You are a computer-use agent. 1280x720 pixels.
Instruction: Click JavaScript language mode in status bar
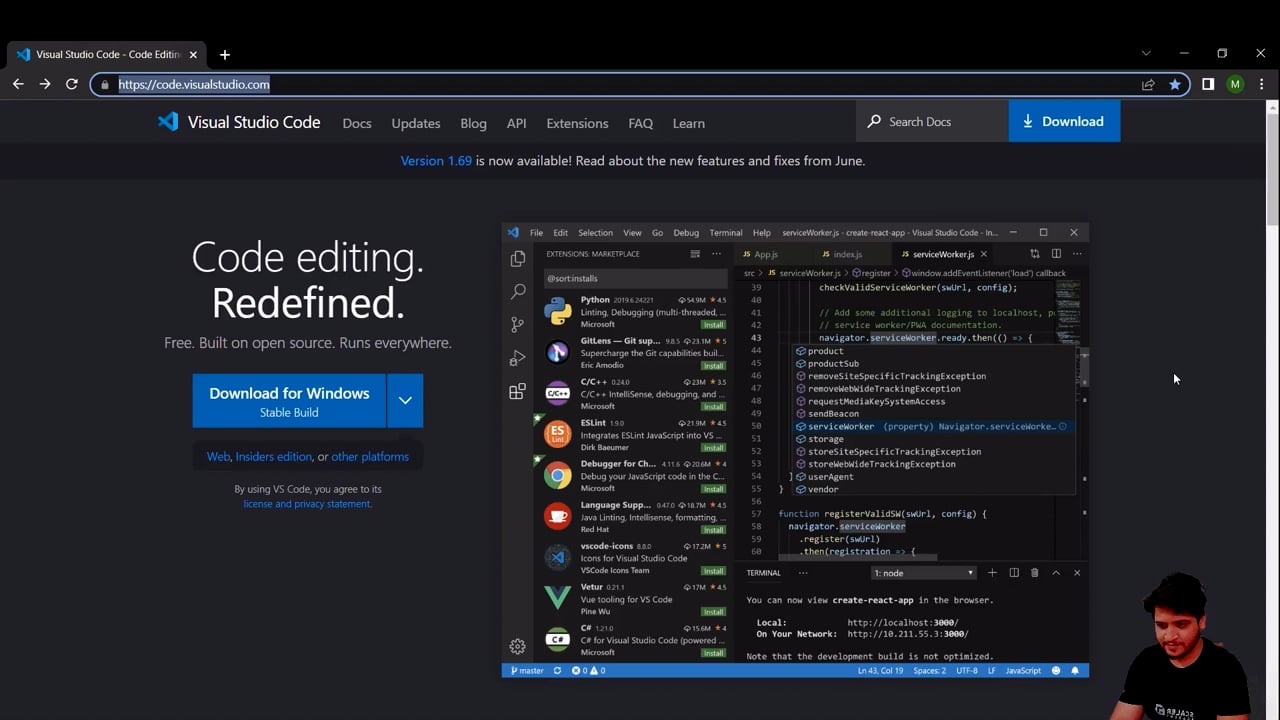tap(1023, 671)
